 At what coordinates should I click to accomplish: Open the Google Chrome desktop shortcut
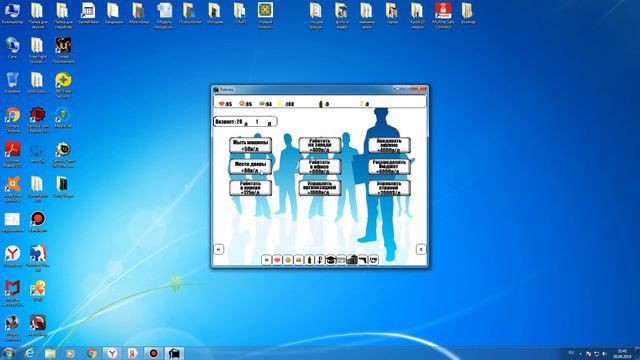pyautogui.click(x=12, y=120)
